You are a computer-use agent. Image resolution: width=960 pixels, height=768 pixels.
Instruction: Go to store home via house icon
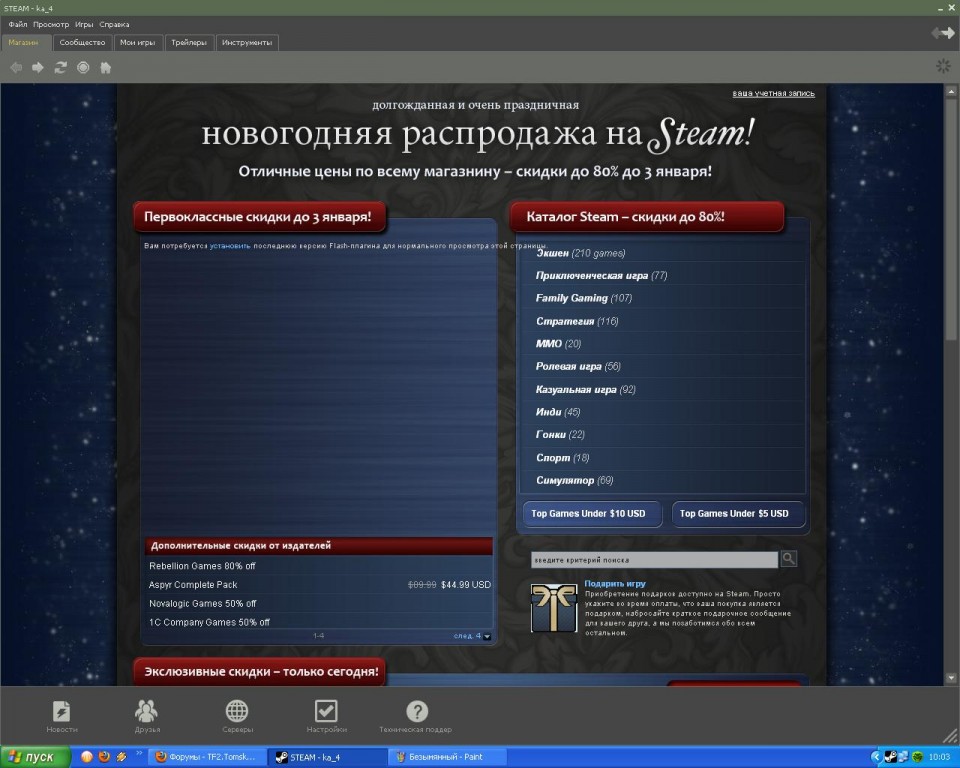point(105,67)
